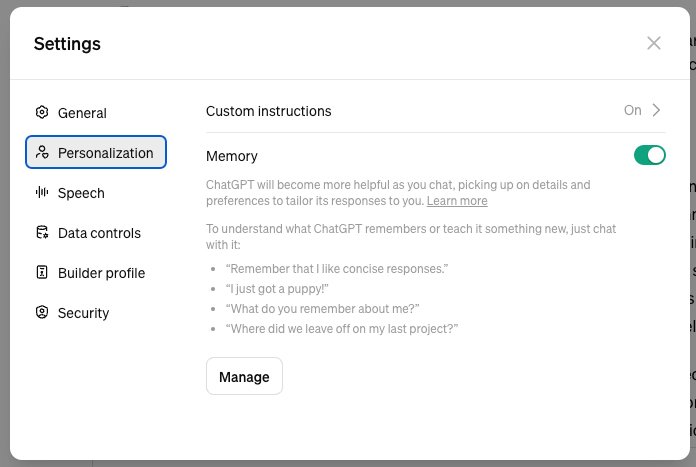
Task: Click the Builder profile badge icon
Action: pos(42,272)
